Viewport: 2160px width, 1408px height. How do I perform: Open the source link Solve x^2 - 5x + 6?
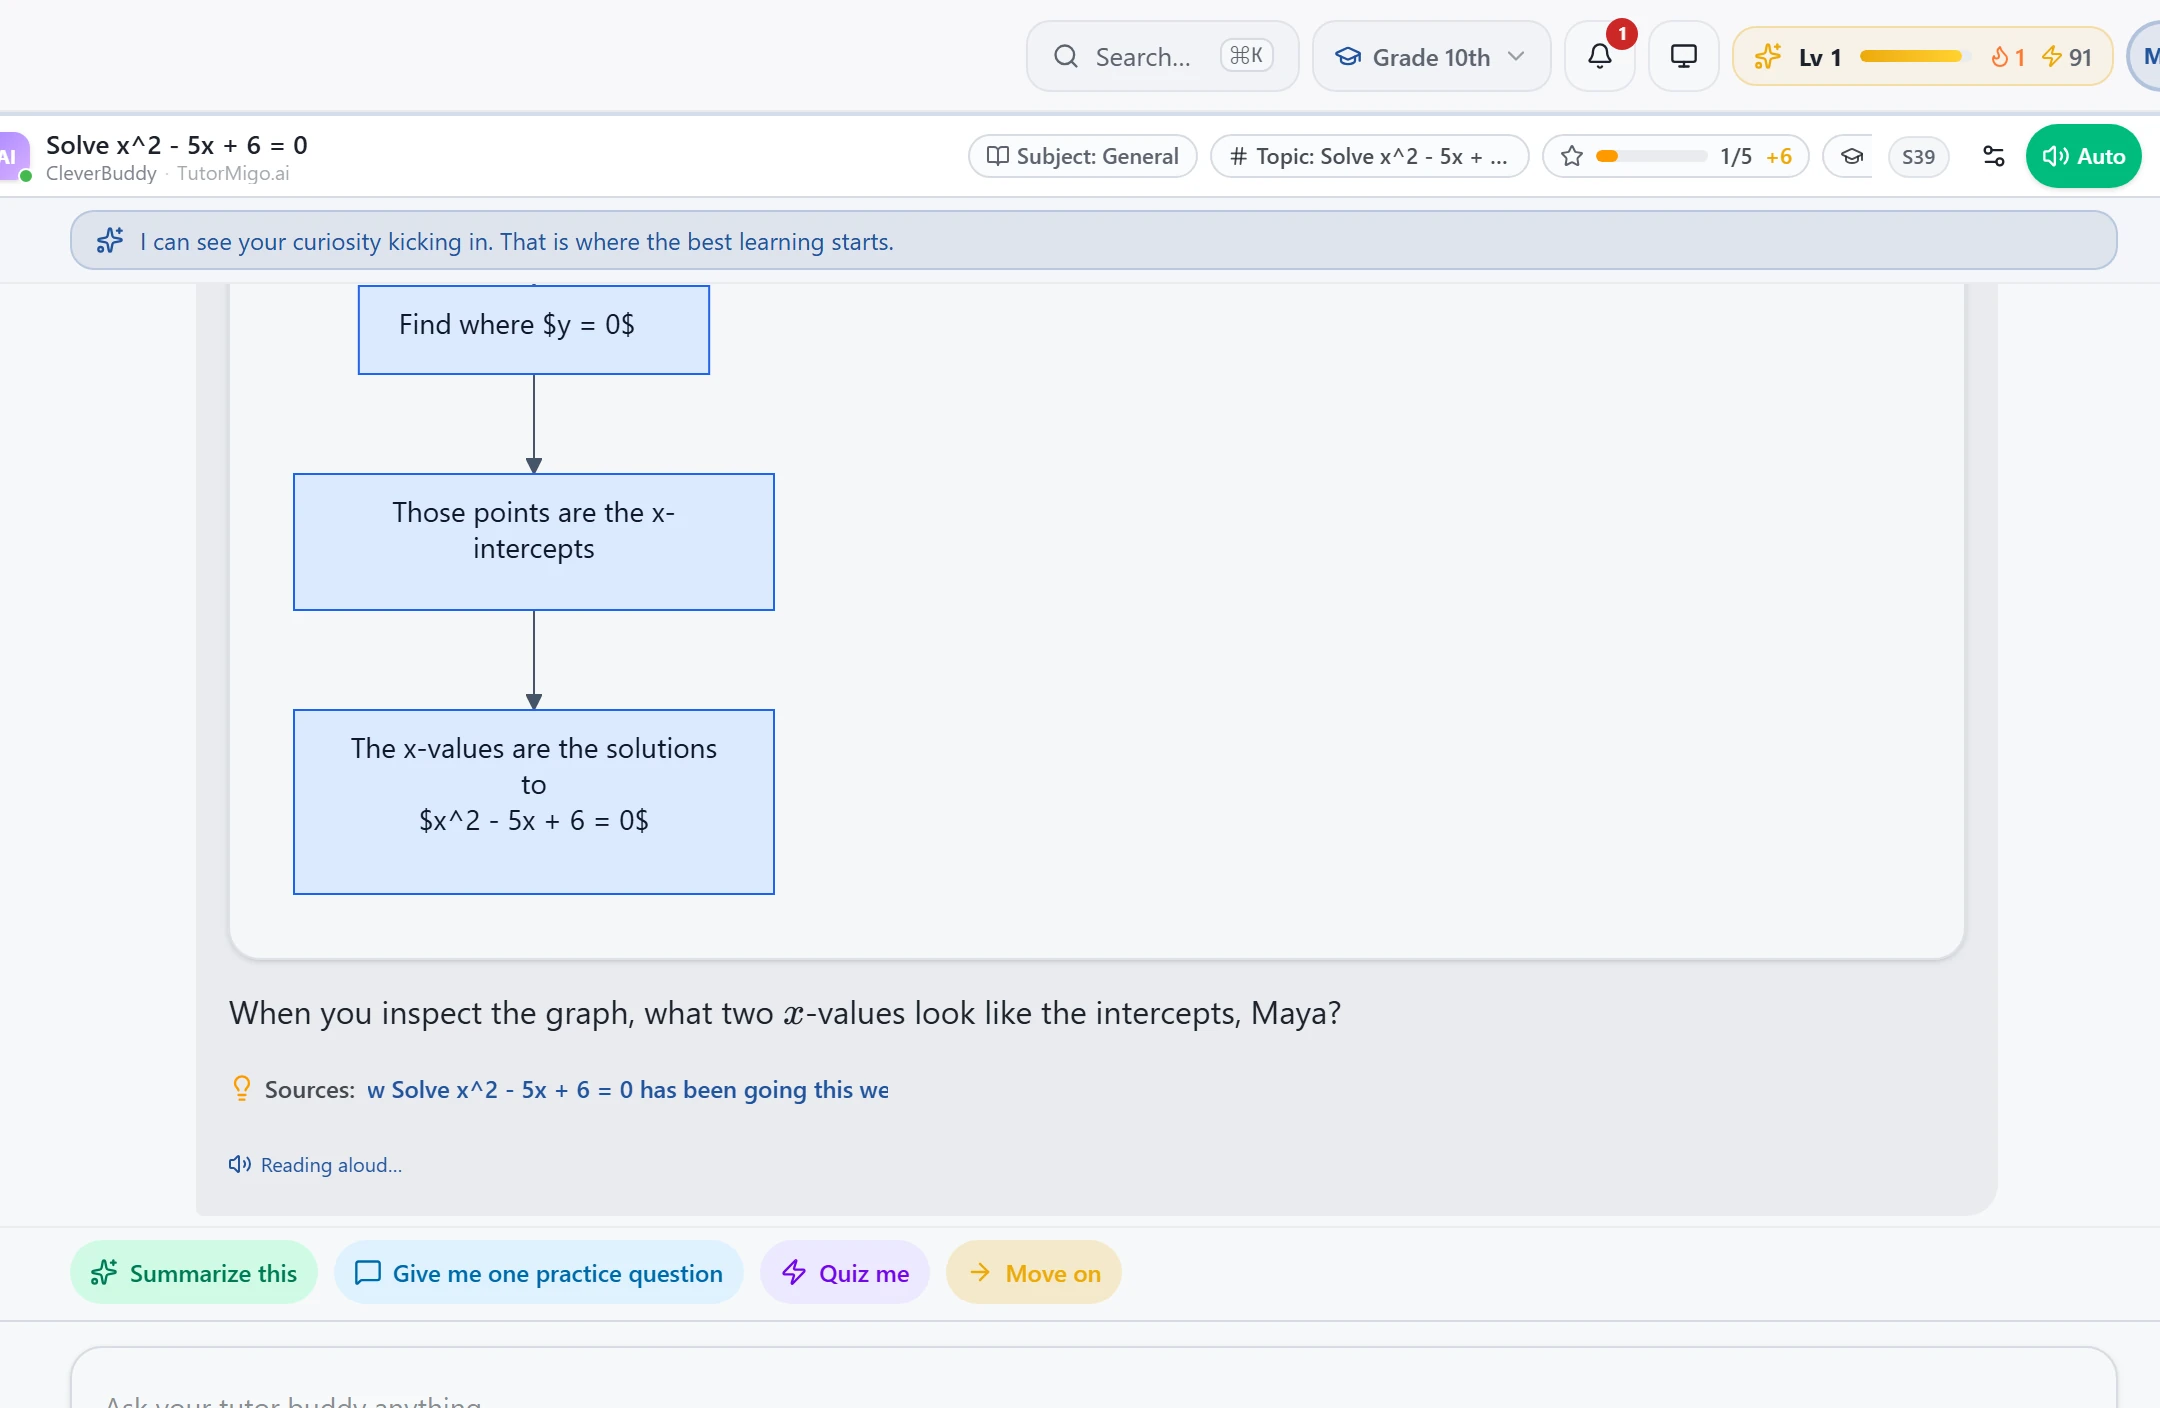tap(628, 1089)
